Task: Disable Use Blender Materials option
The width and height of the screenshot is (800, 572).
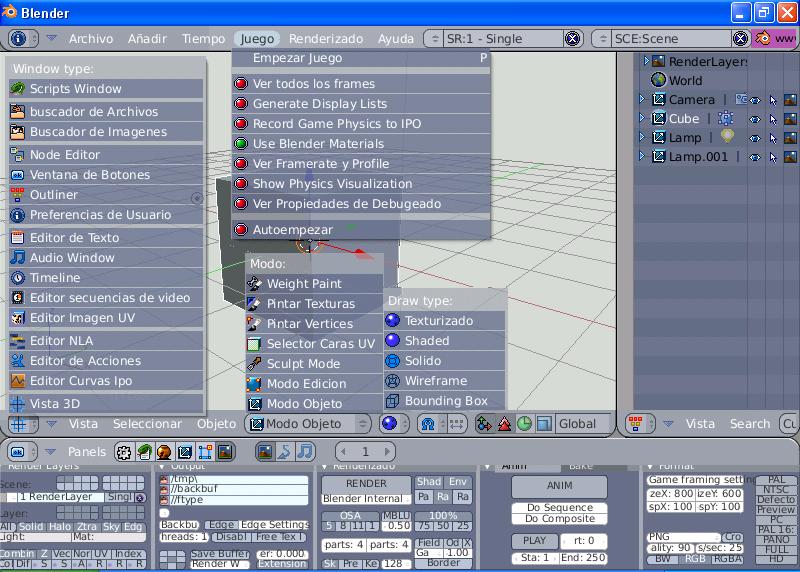Action: tap(361, 144)
